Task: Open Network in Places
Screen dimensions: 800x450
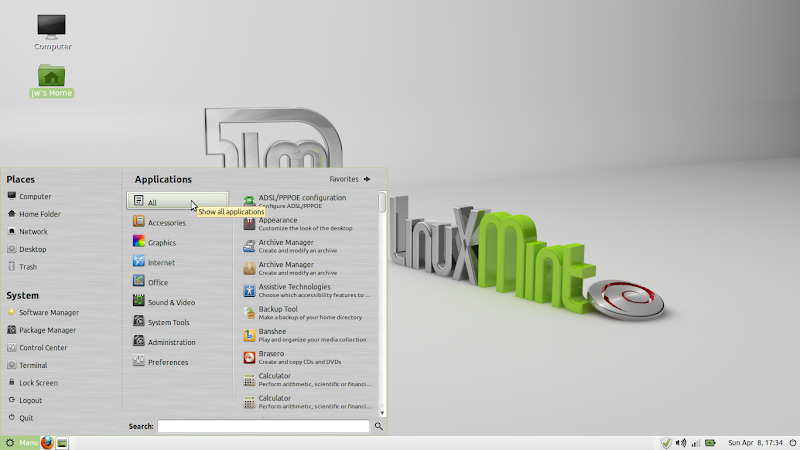Action: tap(28, 232)
